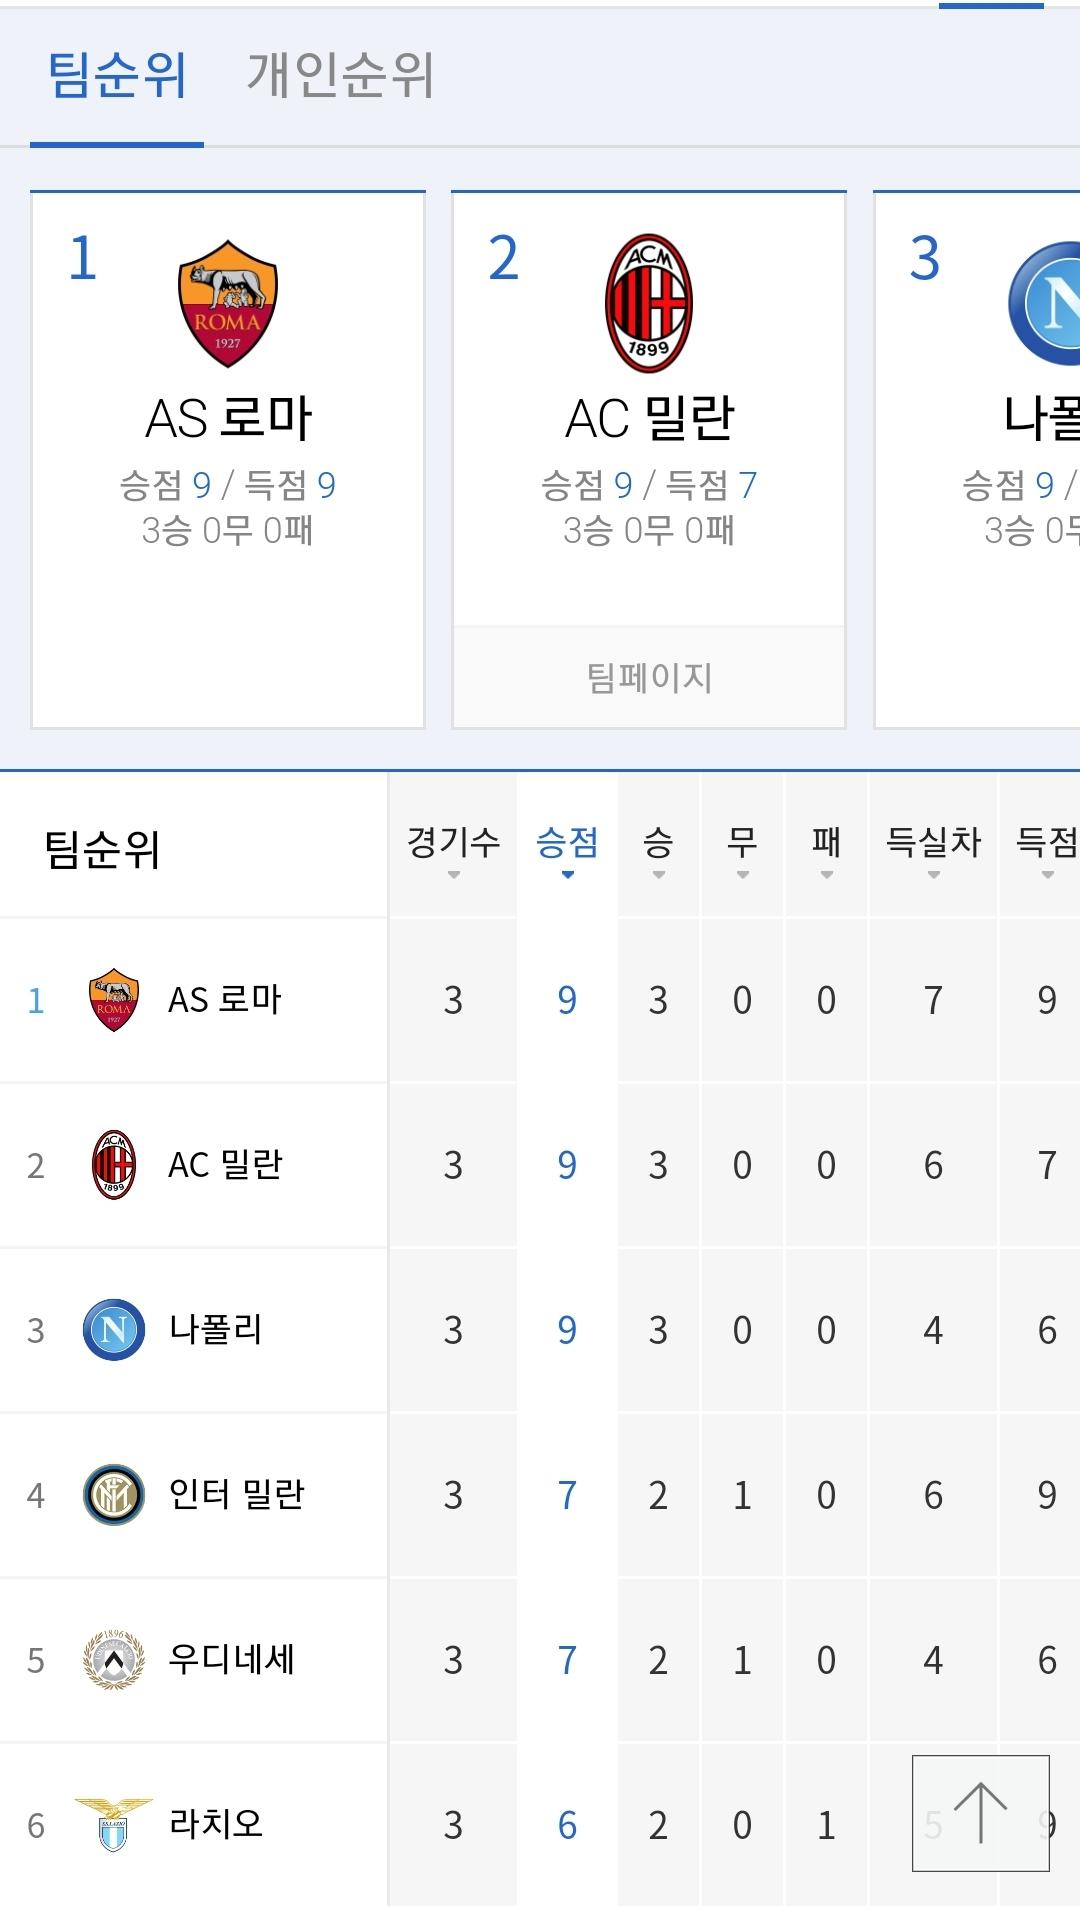Image resolution: width=1080 pixels, height=1906 pixels.
Task: Tap the scroll-to-top arrow button
Action: (980, 1813)
